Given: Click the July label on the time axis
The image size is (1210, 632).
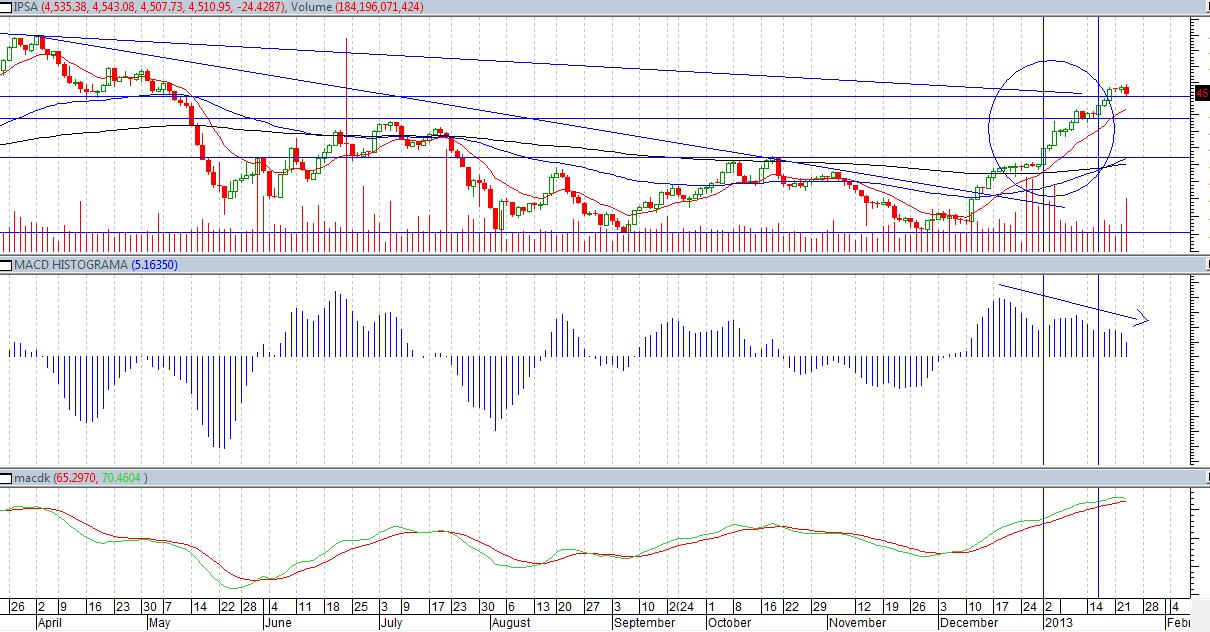Looking at the screenshot, I should 393,622.
